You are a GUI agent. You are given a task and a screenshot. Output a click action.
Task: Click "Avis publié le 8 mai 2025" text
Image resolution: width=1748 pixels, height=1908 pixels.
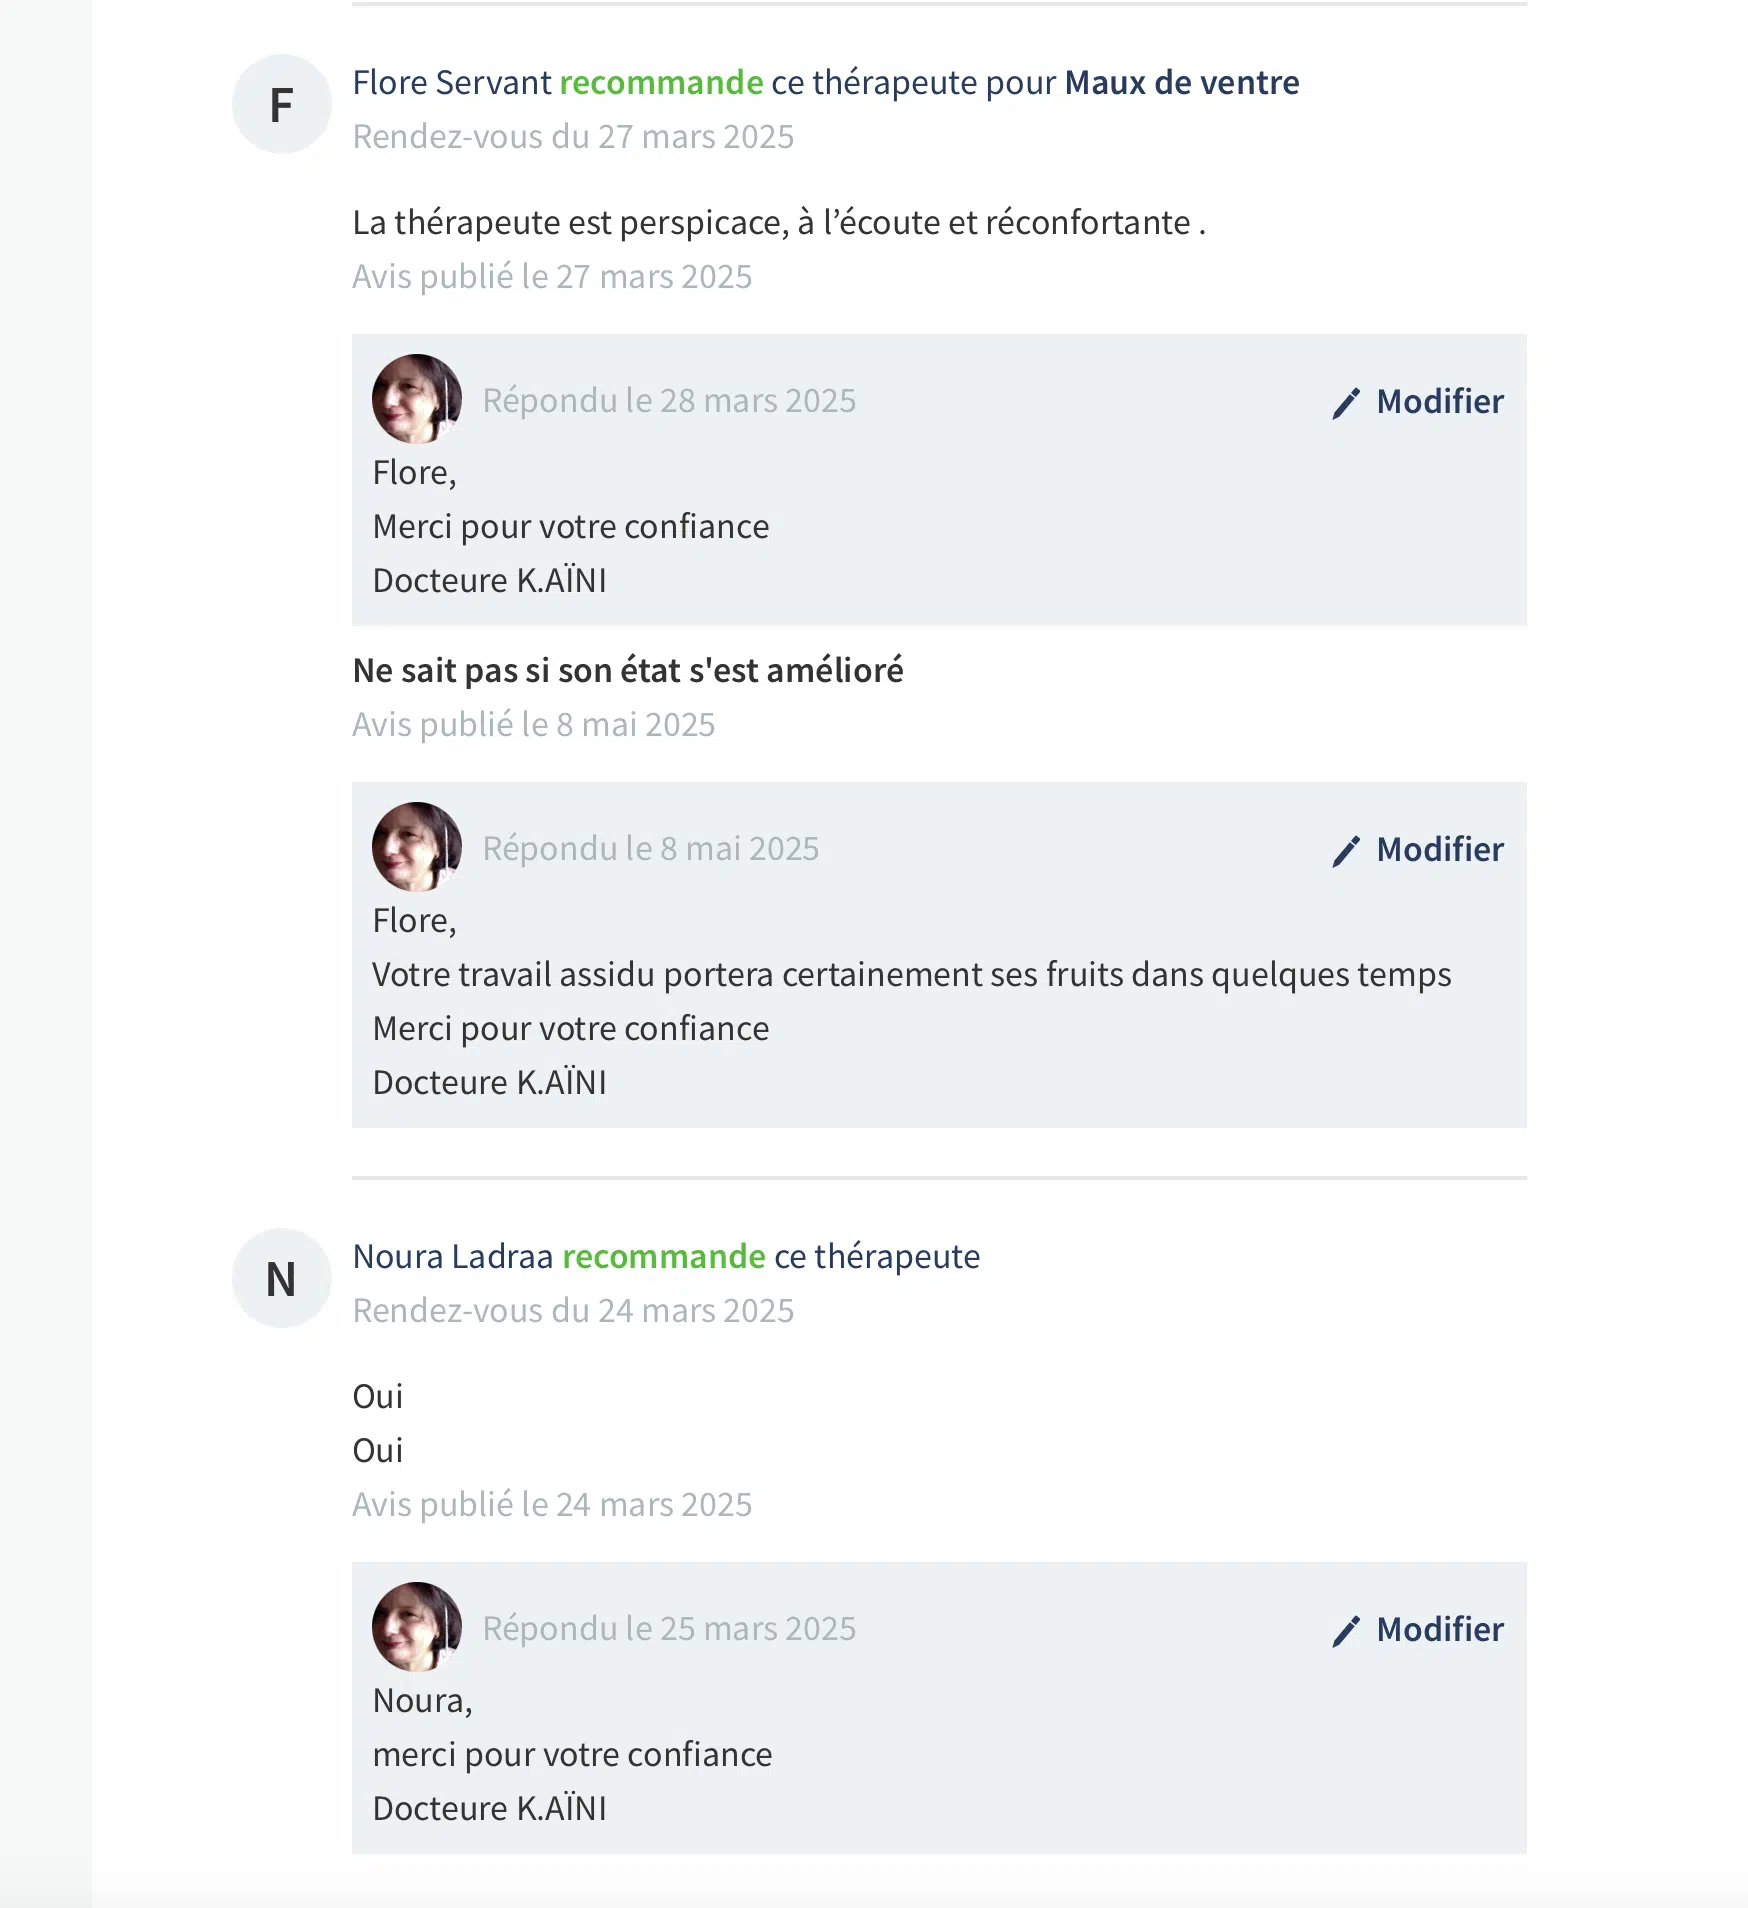pos(534,724)
